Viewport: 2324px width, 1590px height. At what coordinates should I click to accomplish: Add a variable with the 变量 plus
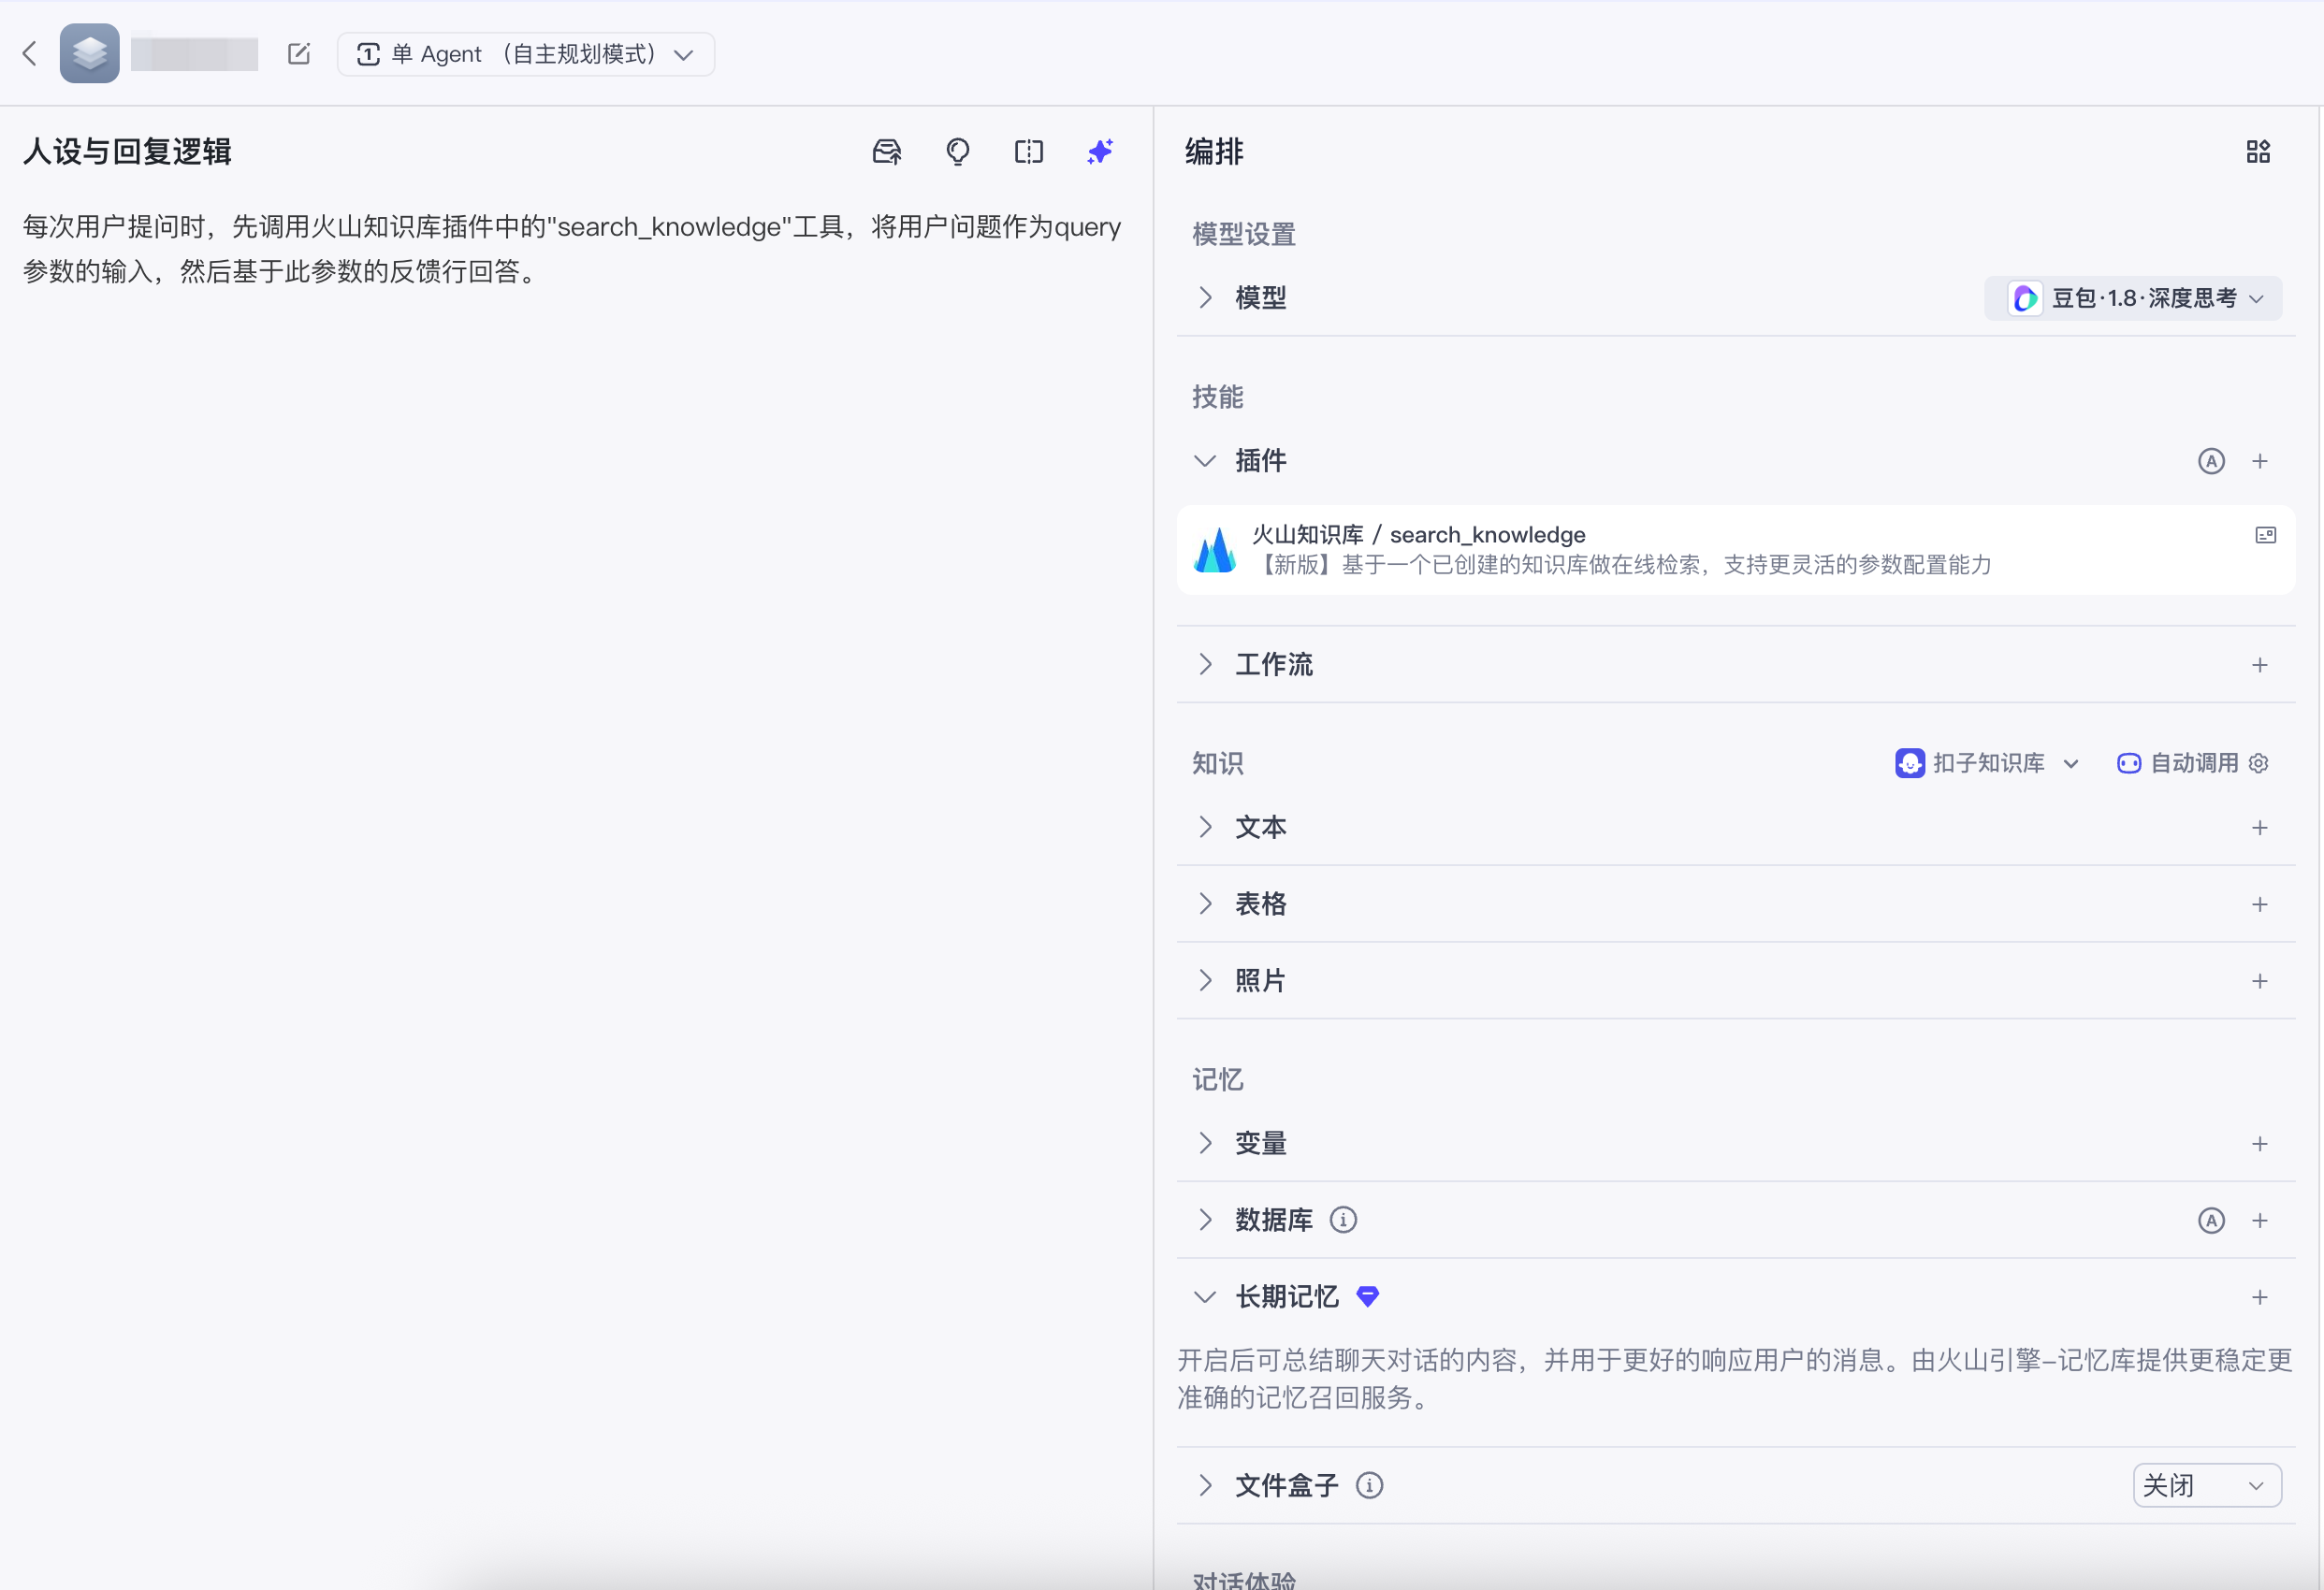(2260, 1144)
